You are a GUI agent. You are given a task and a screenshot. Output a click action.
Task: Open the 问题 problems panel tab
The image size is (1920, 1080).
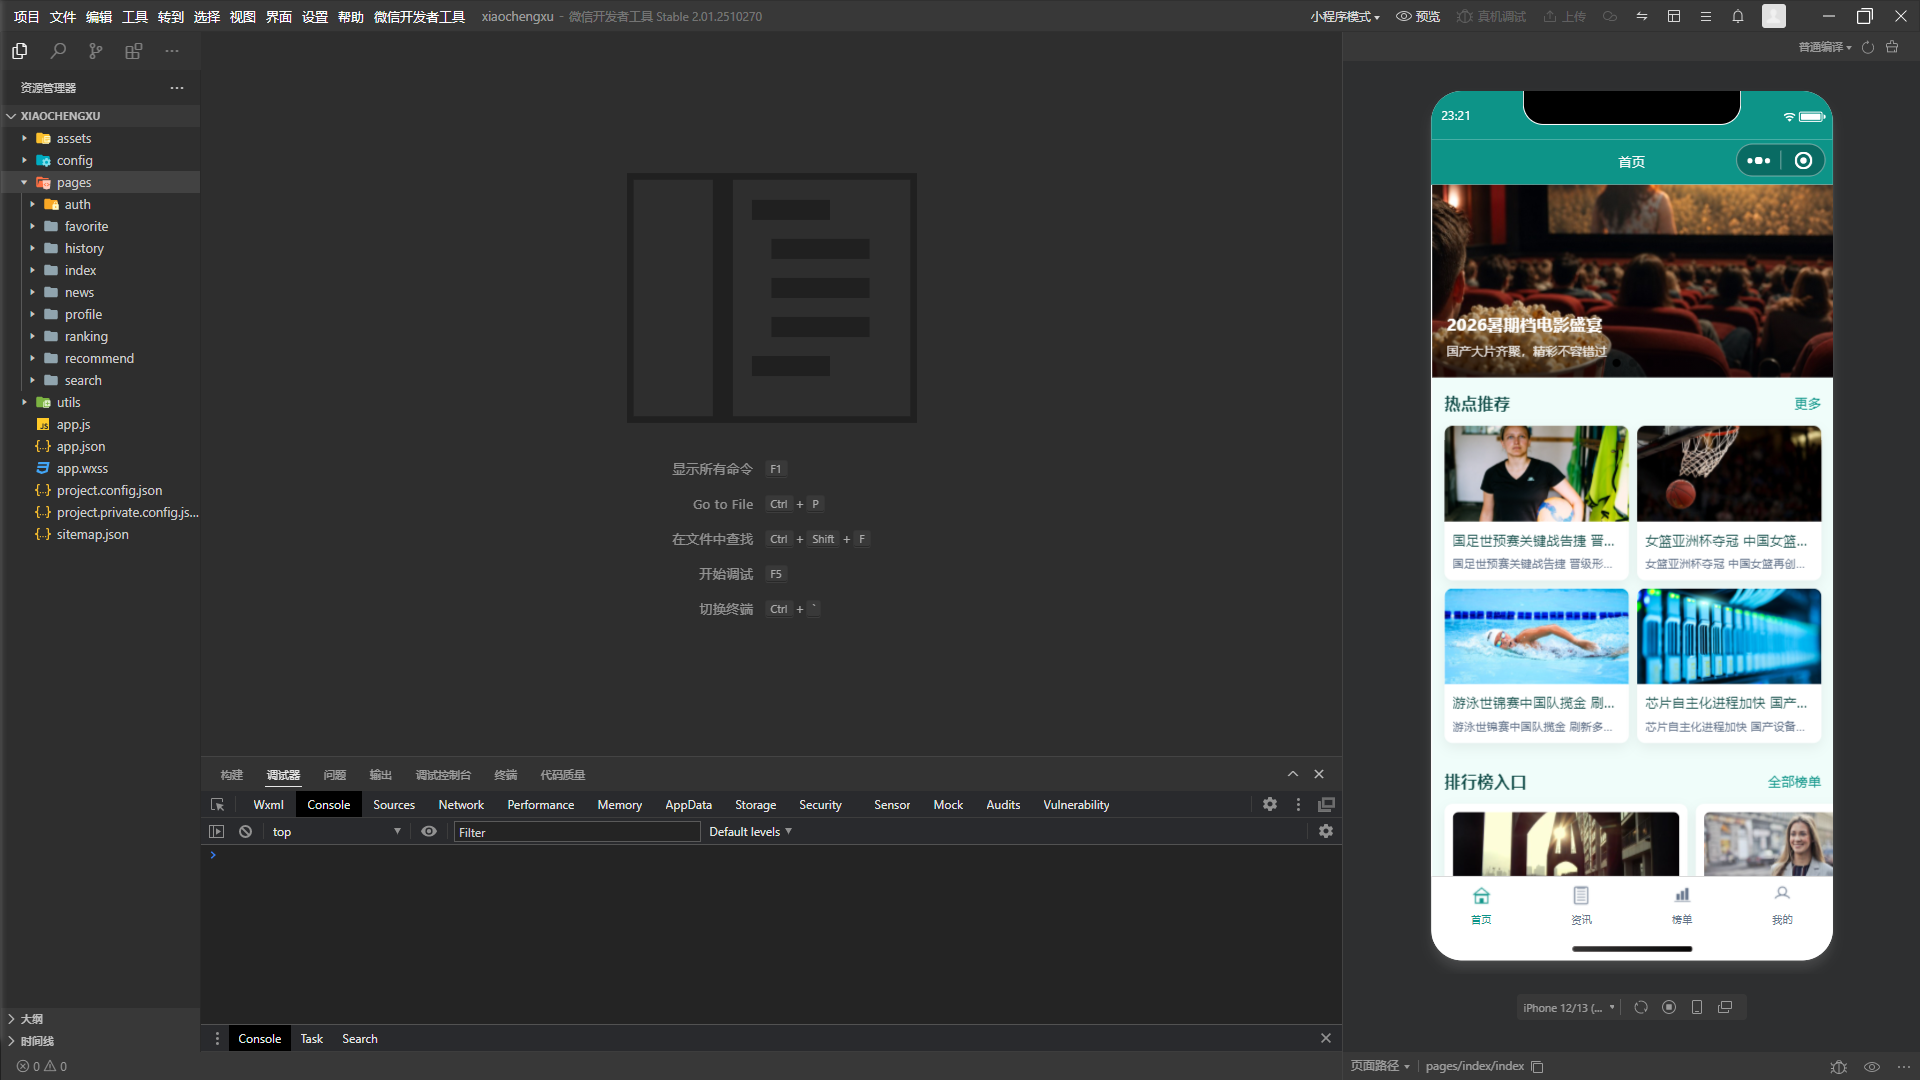tap(334, 775)
